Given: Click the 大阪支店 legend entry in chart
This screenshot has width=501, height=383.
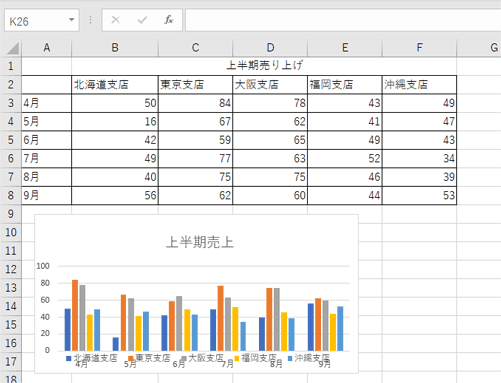Looking at the screenshot, I should click(203, 358).
